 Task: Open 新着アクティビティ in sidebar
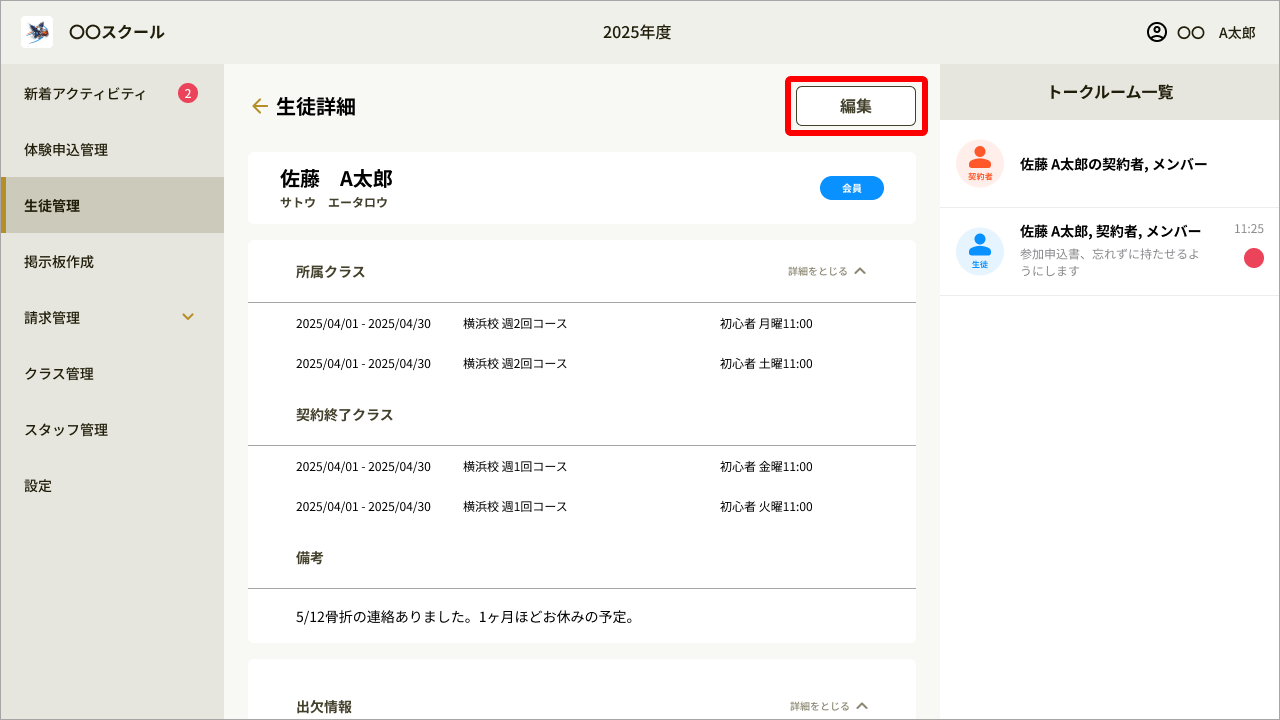pos(85,94)
